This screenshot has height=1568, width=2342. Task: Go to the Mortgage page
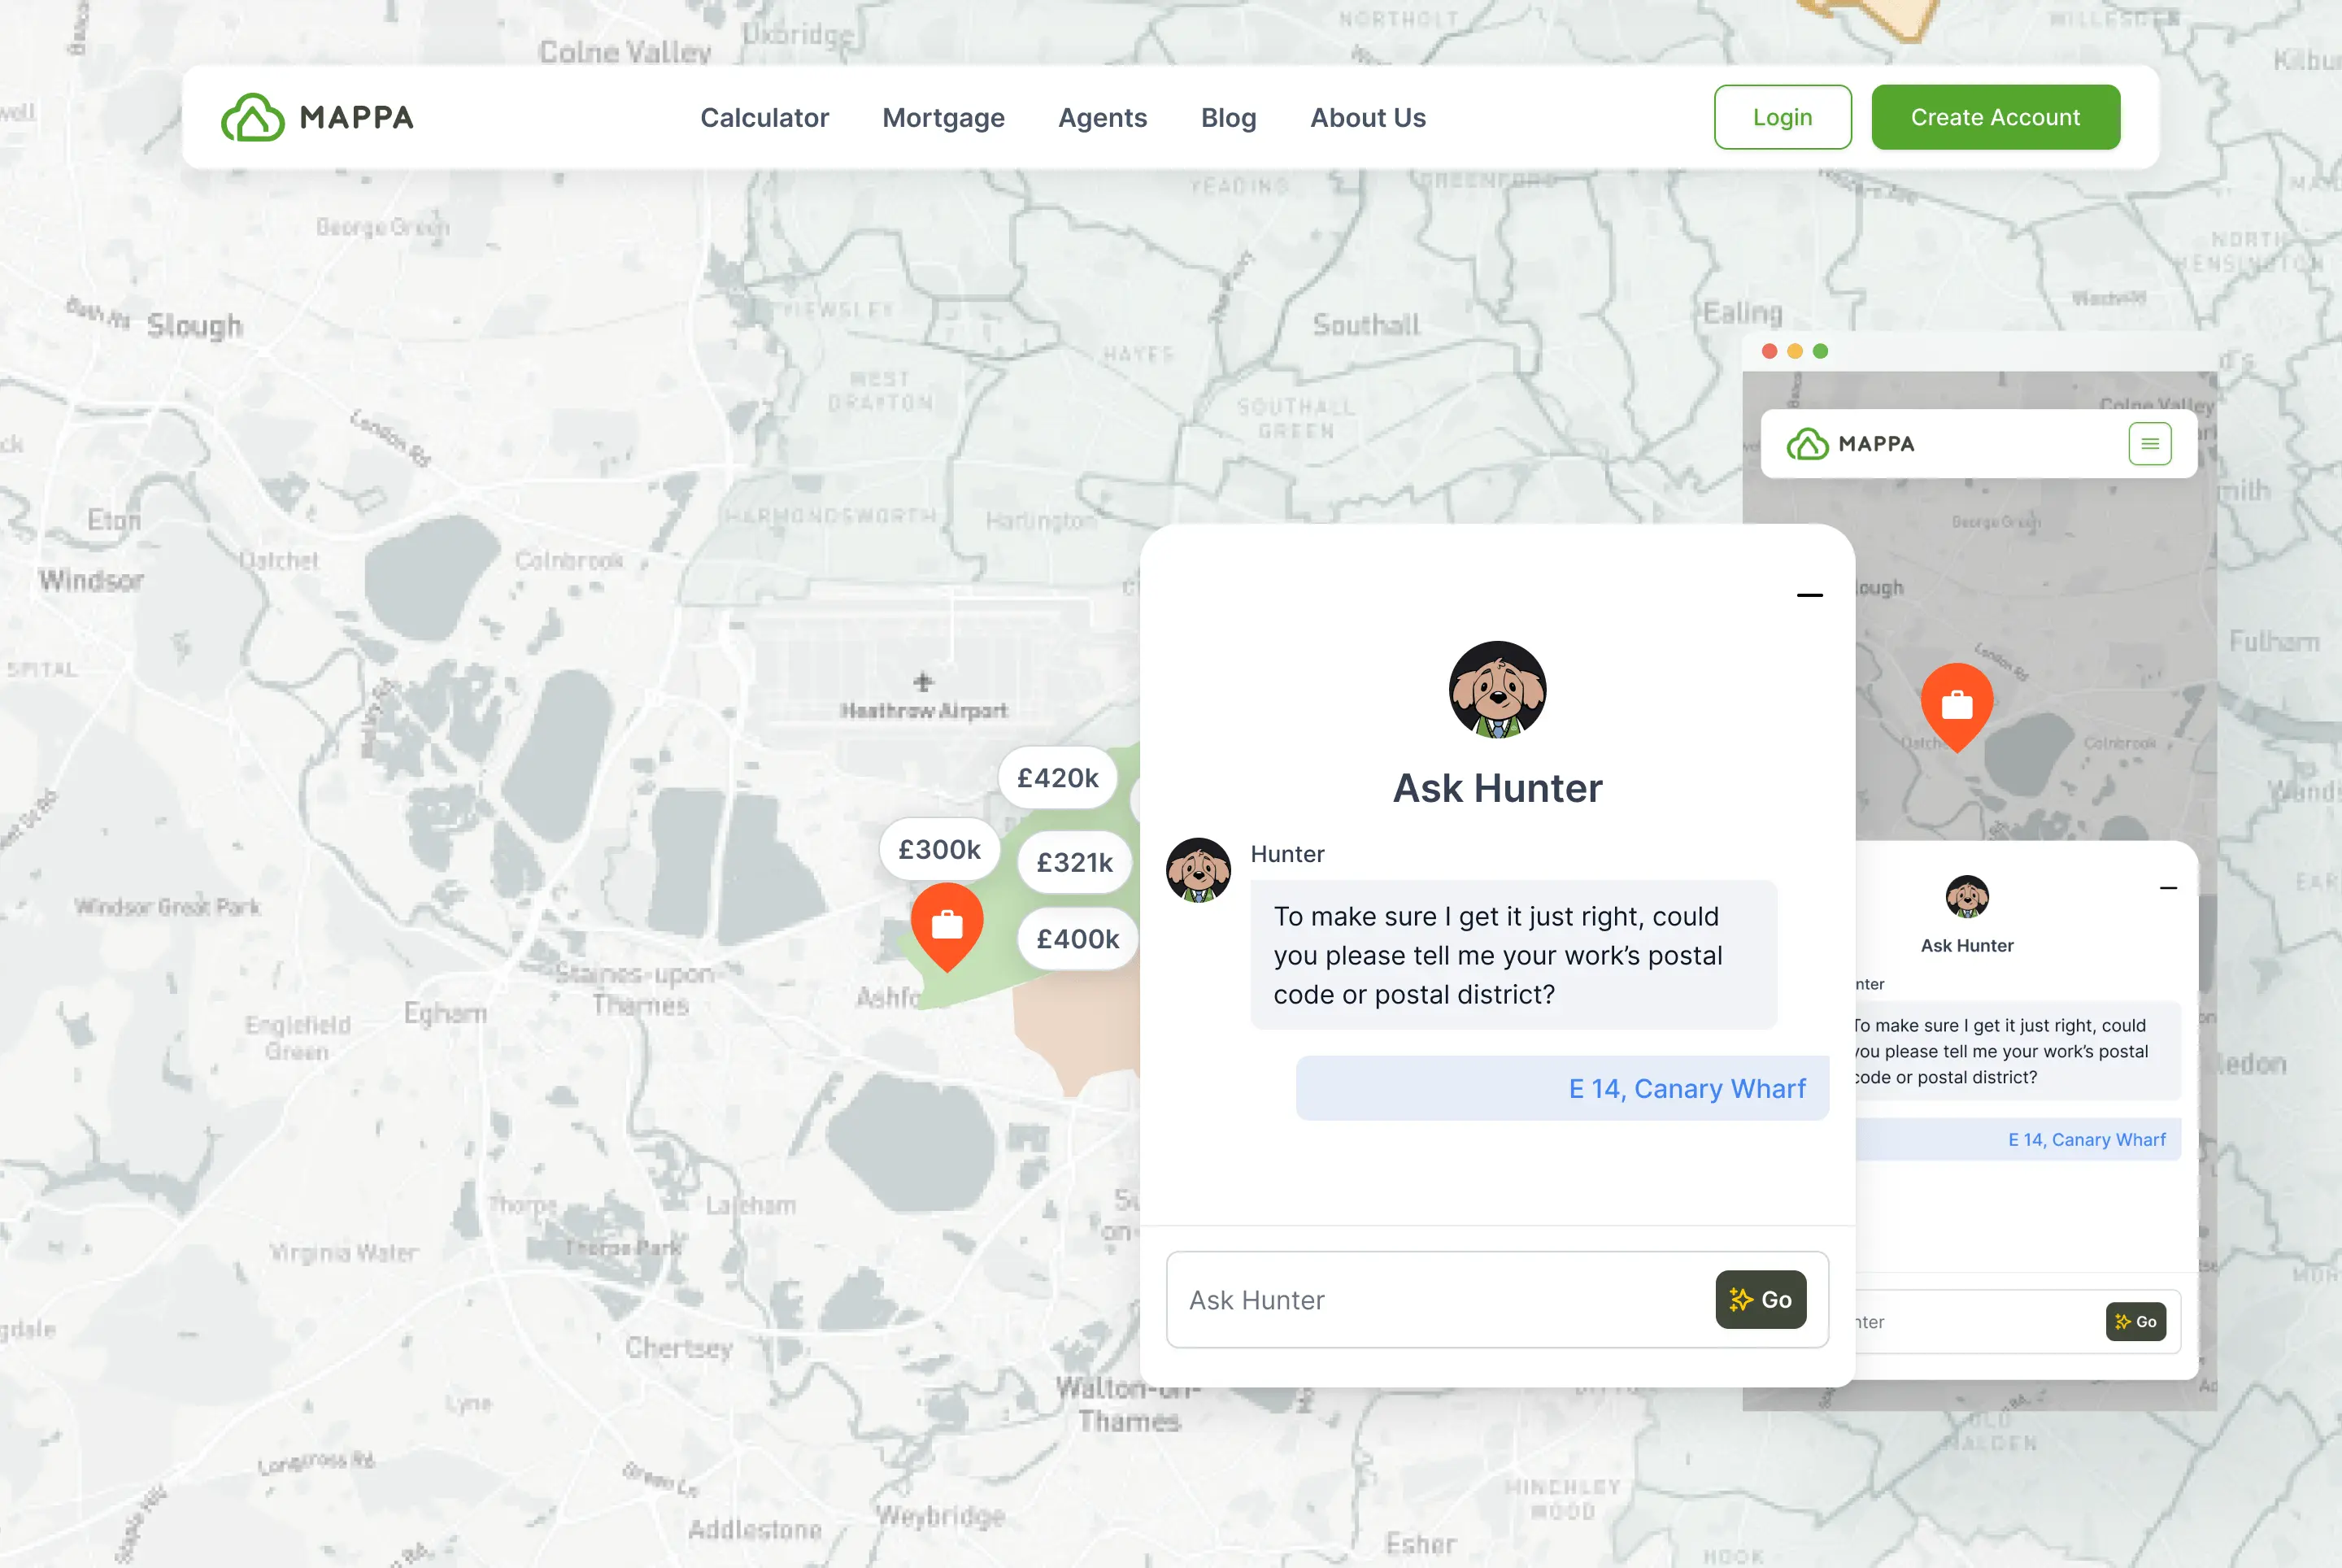(x=943, y=117)
